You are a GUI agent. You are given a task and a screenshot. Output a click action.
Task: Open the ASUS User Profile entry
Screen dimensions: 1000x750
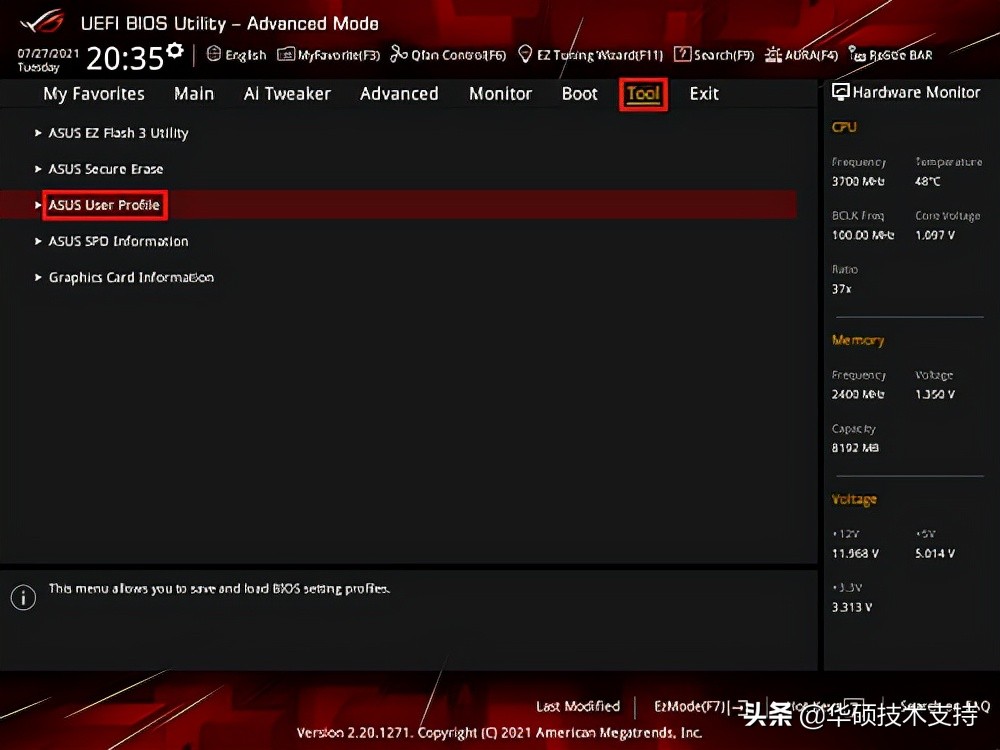pyautogui.click(x=105, y=205)
